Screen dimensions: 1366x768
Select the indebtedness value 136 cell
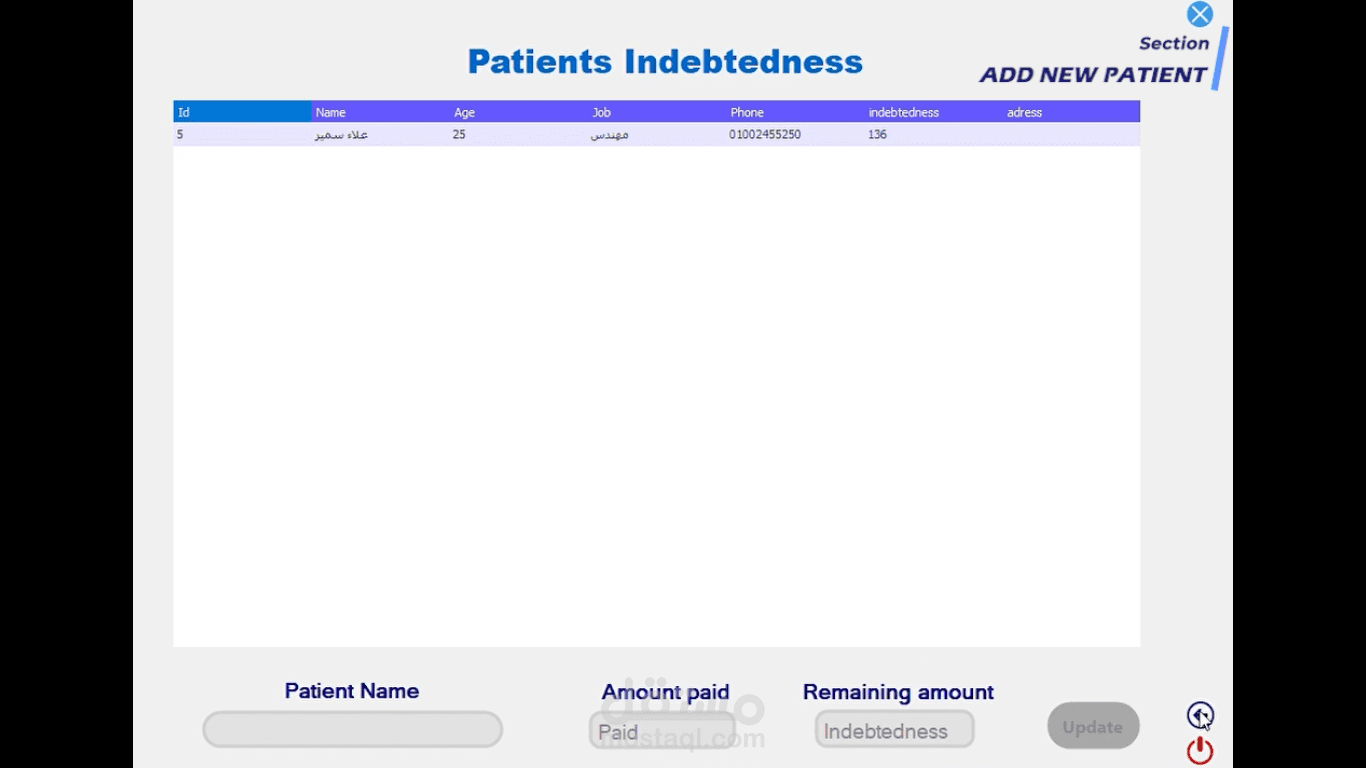pyautogui.click(x=878, y=134)
